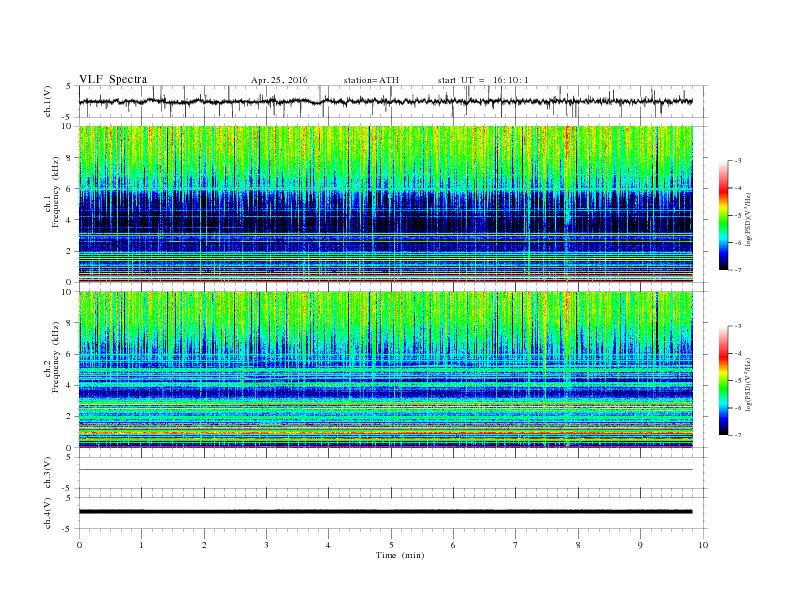The width and height of the screenshot is (792, 612).
Task: Click the ch.2 "Frequency (kHz)" axis label
Action: 56,356
